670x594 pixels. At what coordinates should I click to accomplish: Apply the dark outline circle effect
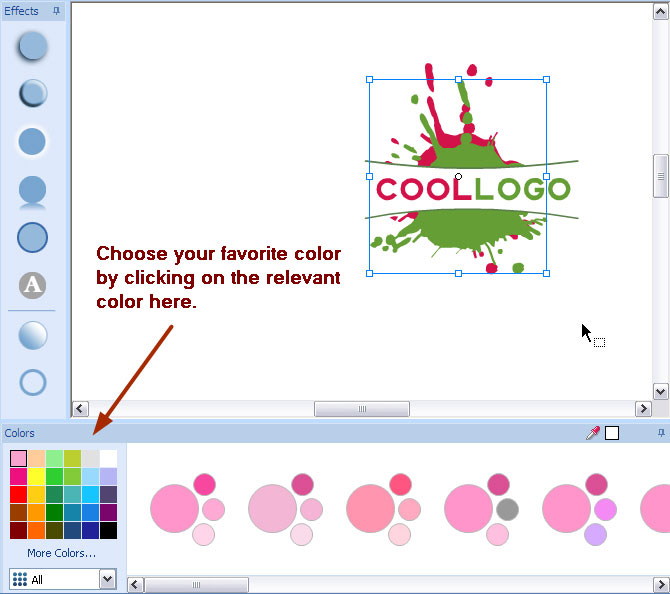click(x=32, y=237)
